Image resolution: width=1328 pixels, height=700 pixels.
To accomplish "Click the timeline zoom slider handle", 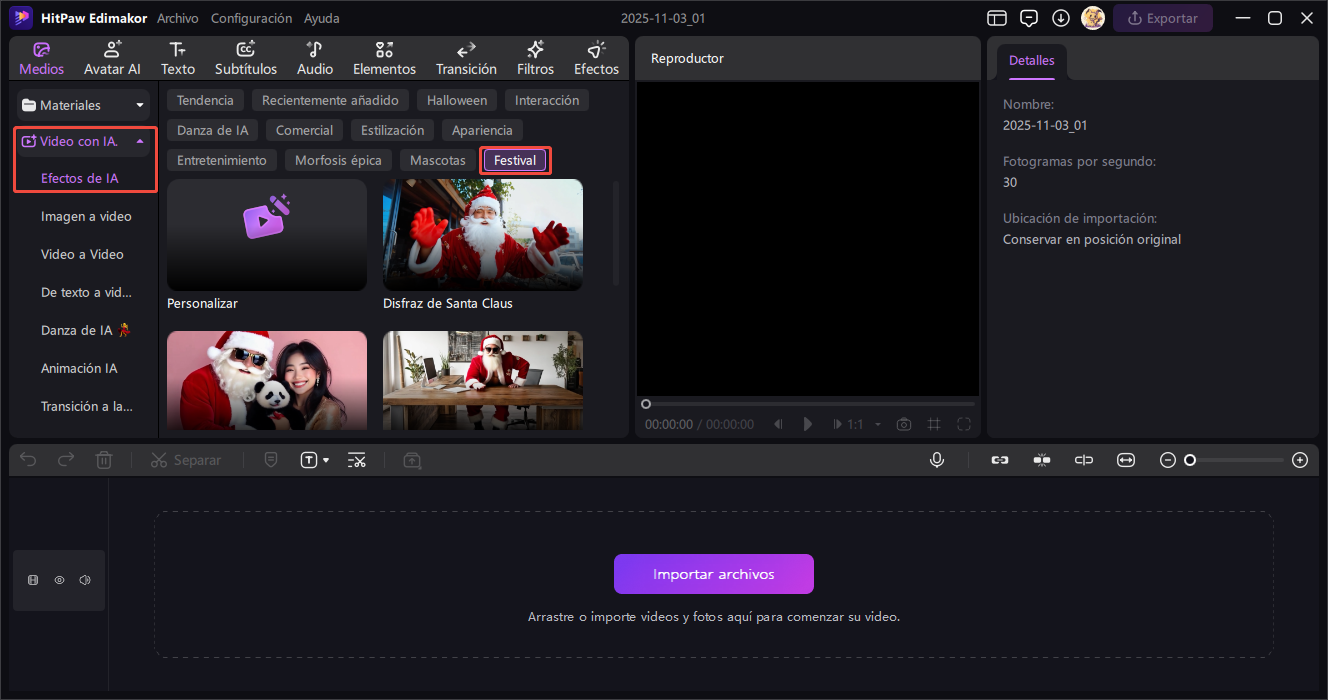I will coord(1190,460).
